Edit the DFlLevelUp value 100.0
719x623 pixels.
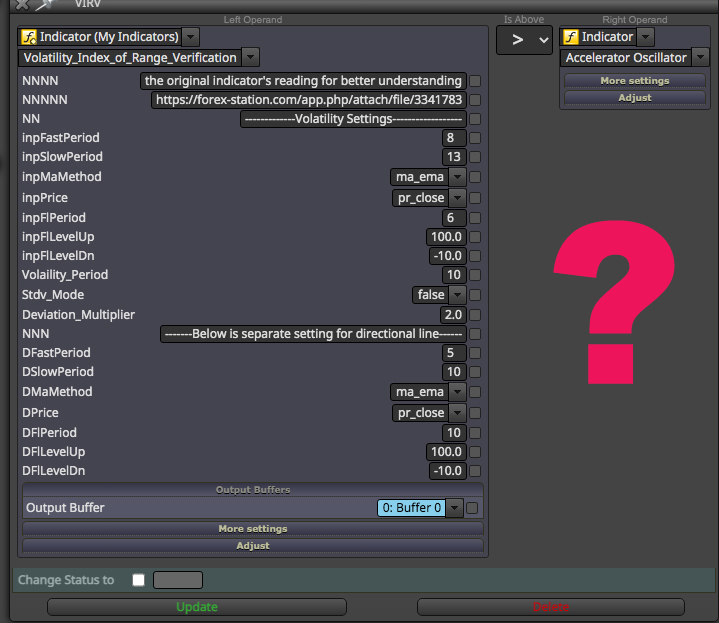click(446, 452)
